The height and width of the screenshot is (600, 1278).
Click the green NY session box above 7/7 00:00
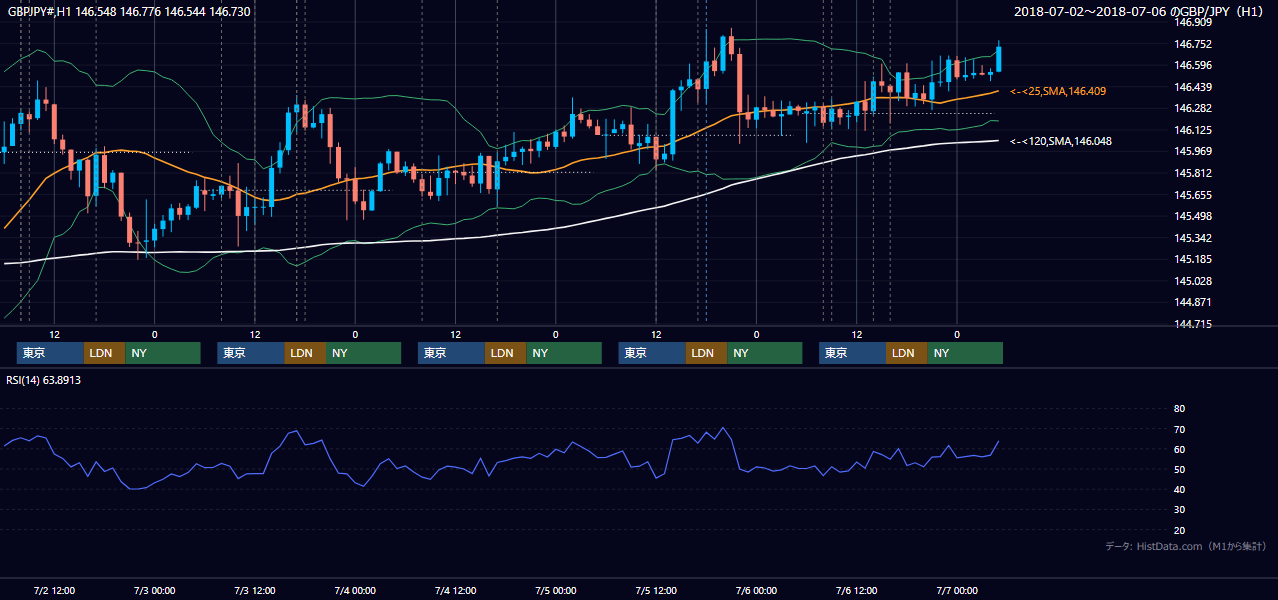pyautogui.click(x=965, y=353)
